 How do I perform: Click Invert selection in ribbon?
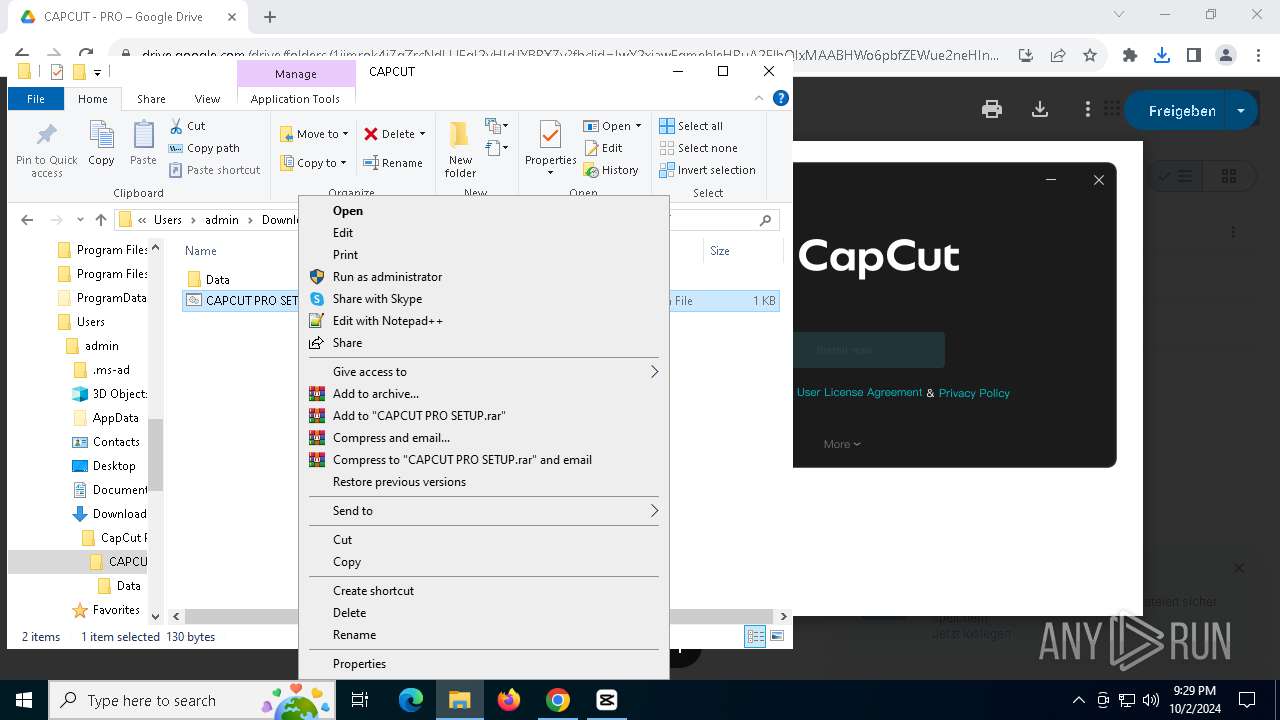coord(707,170)
